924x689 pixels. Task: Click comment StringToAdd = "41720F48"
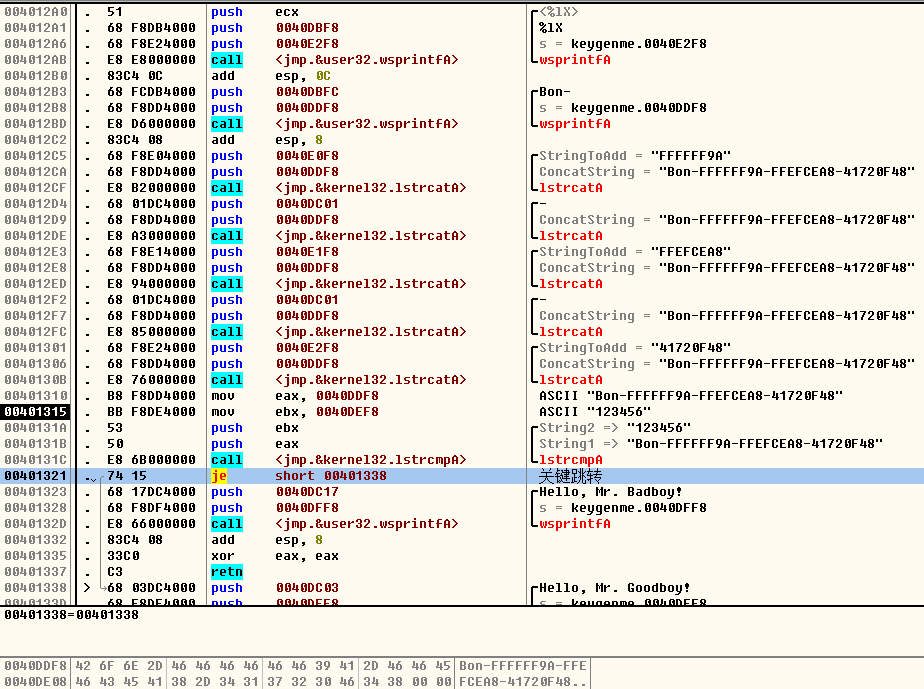635,347
